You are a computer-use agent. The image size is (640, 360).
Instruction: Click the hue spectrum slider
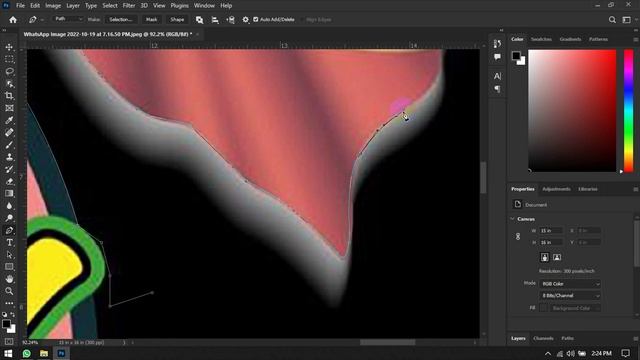point(629,111)
